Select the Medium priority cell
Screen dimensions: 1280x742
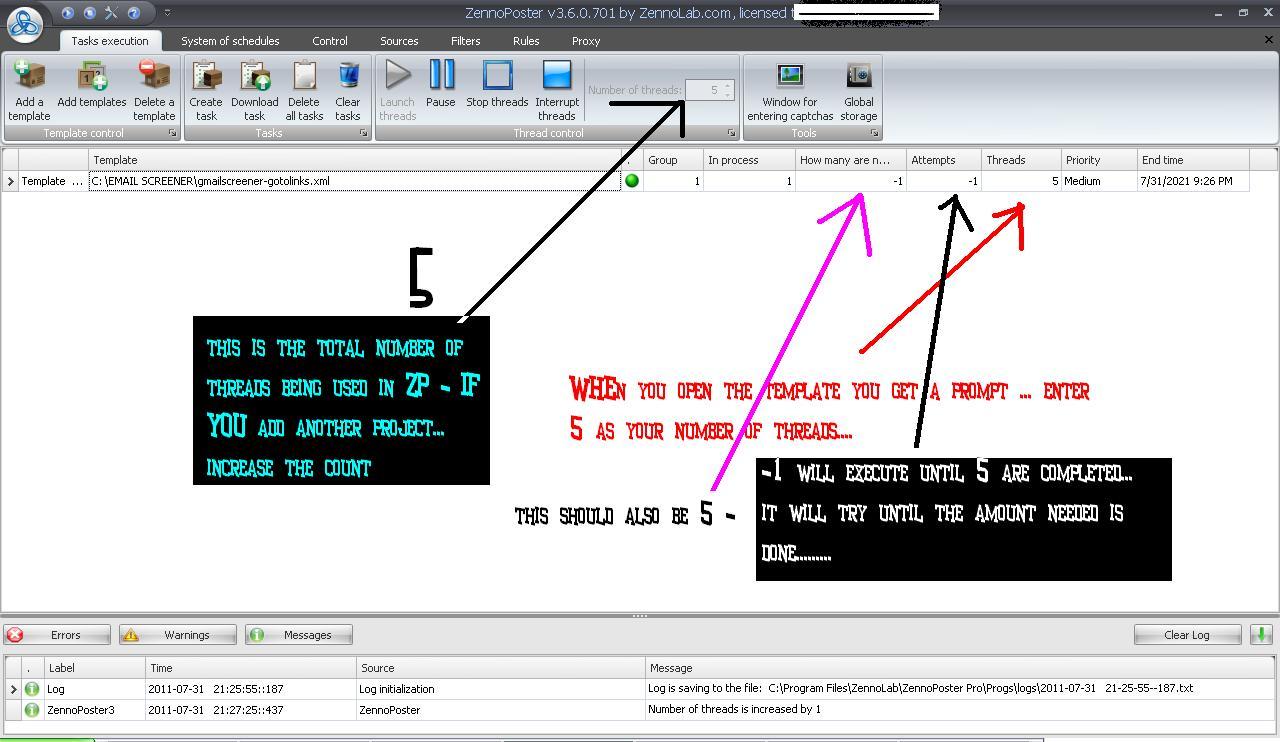point(1099,181)
